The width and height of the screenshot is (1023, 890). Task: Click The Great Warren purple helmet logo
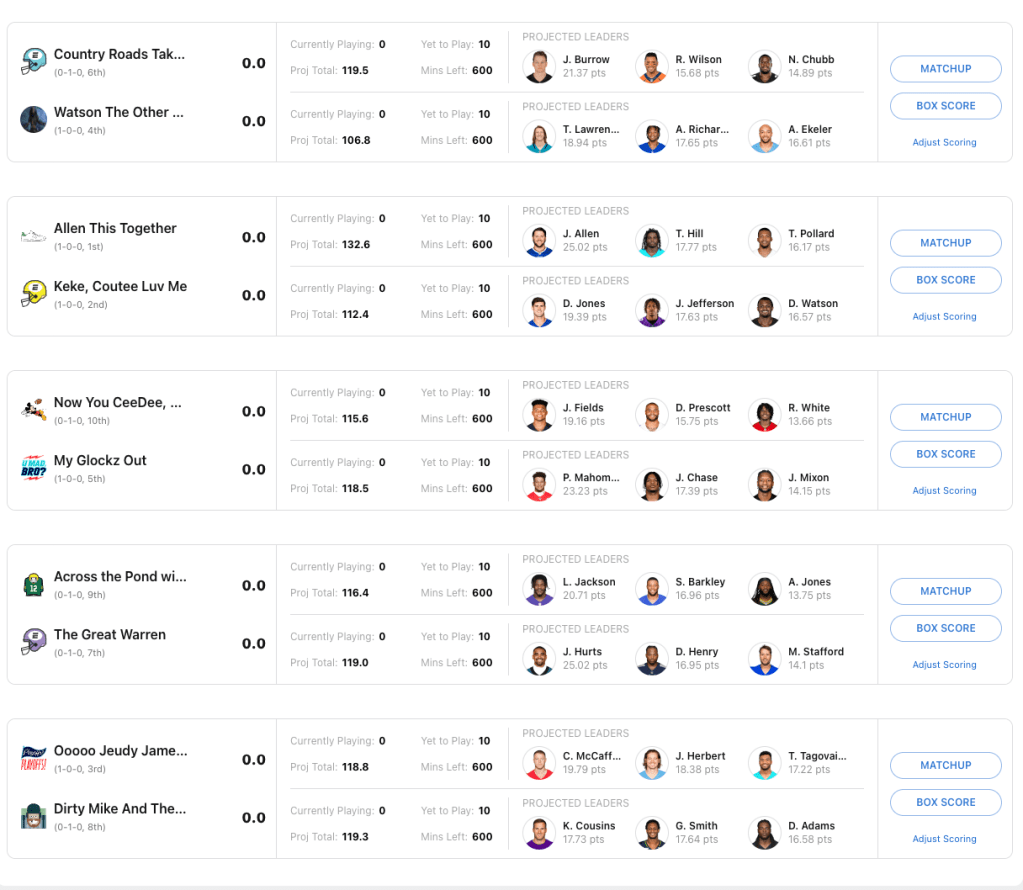click(34, 642)
